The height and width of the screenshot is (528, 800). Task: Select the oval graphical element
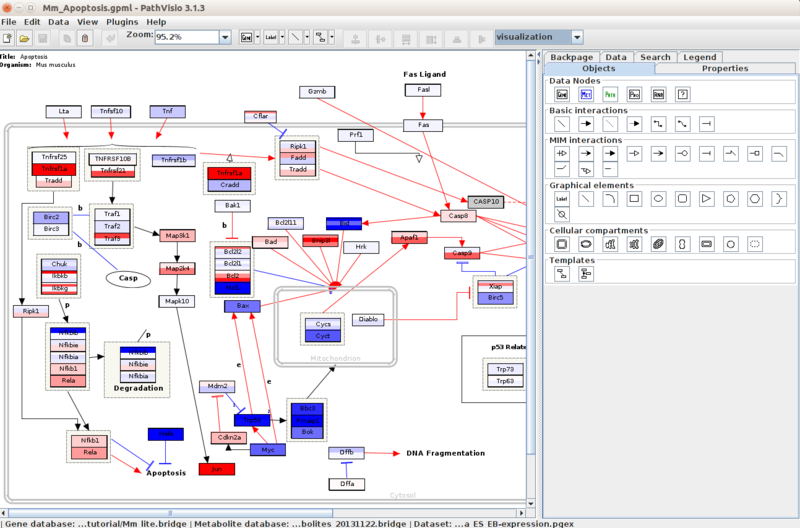tap(659, 199)
